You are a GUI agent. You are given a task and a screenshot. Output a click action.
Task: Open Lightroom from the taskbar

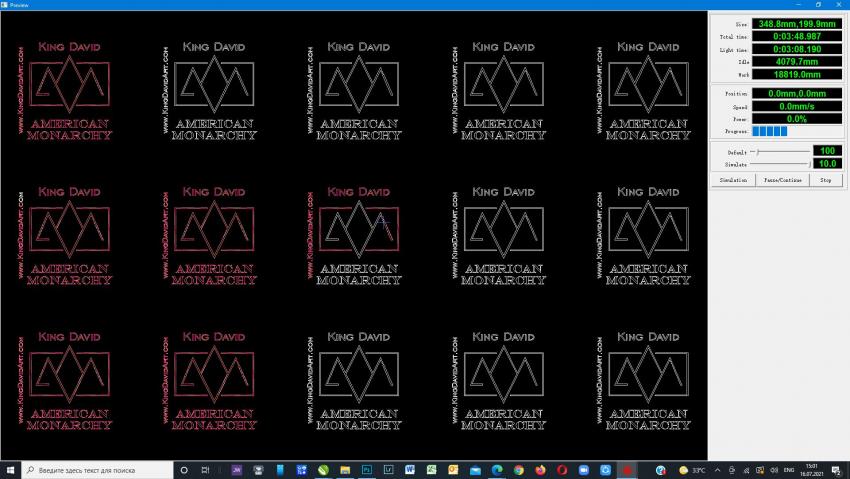388,469
